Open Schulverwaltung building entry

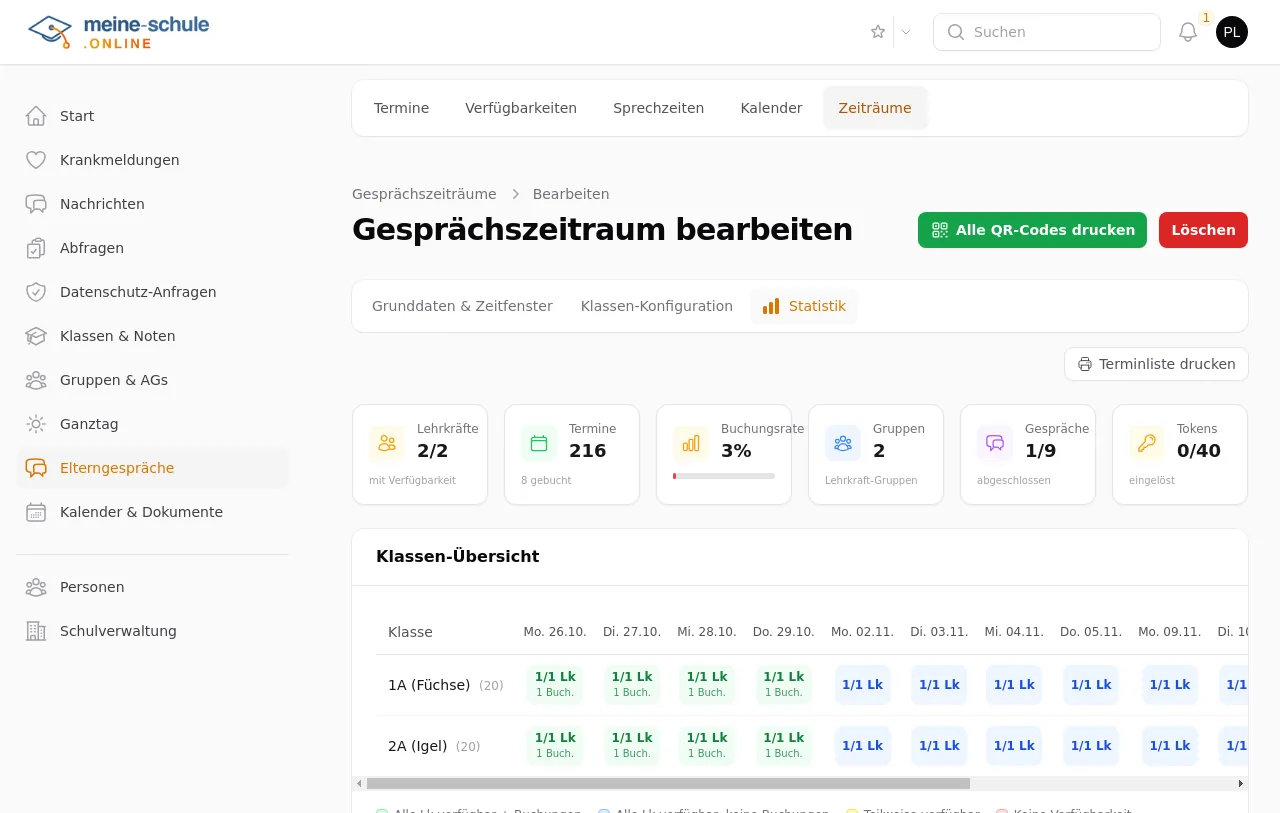coord(152,631)
